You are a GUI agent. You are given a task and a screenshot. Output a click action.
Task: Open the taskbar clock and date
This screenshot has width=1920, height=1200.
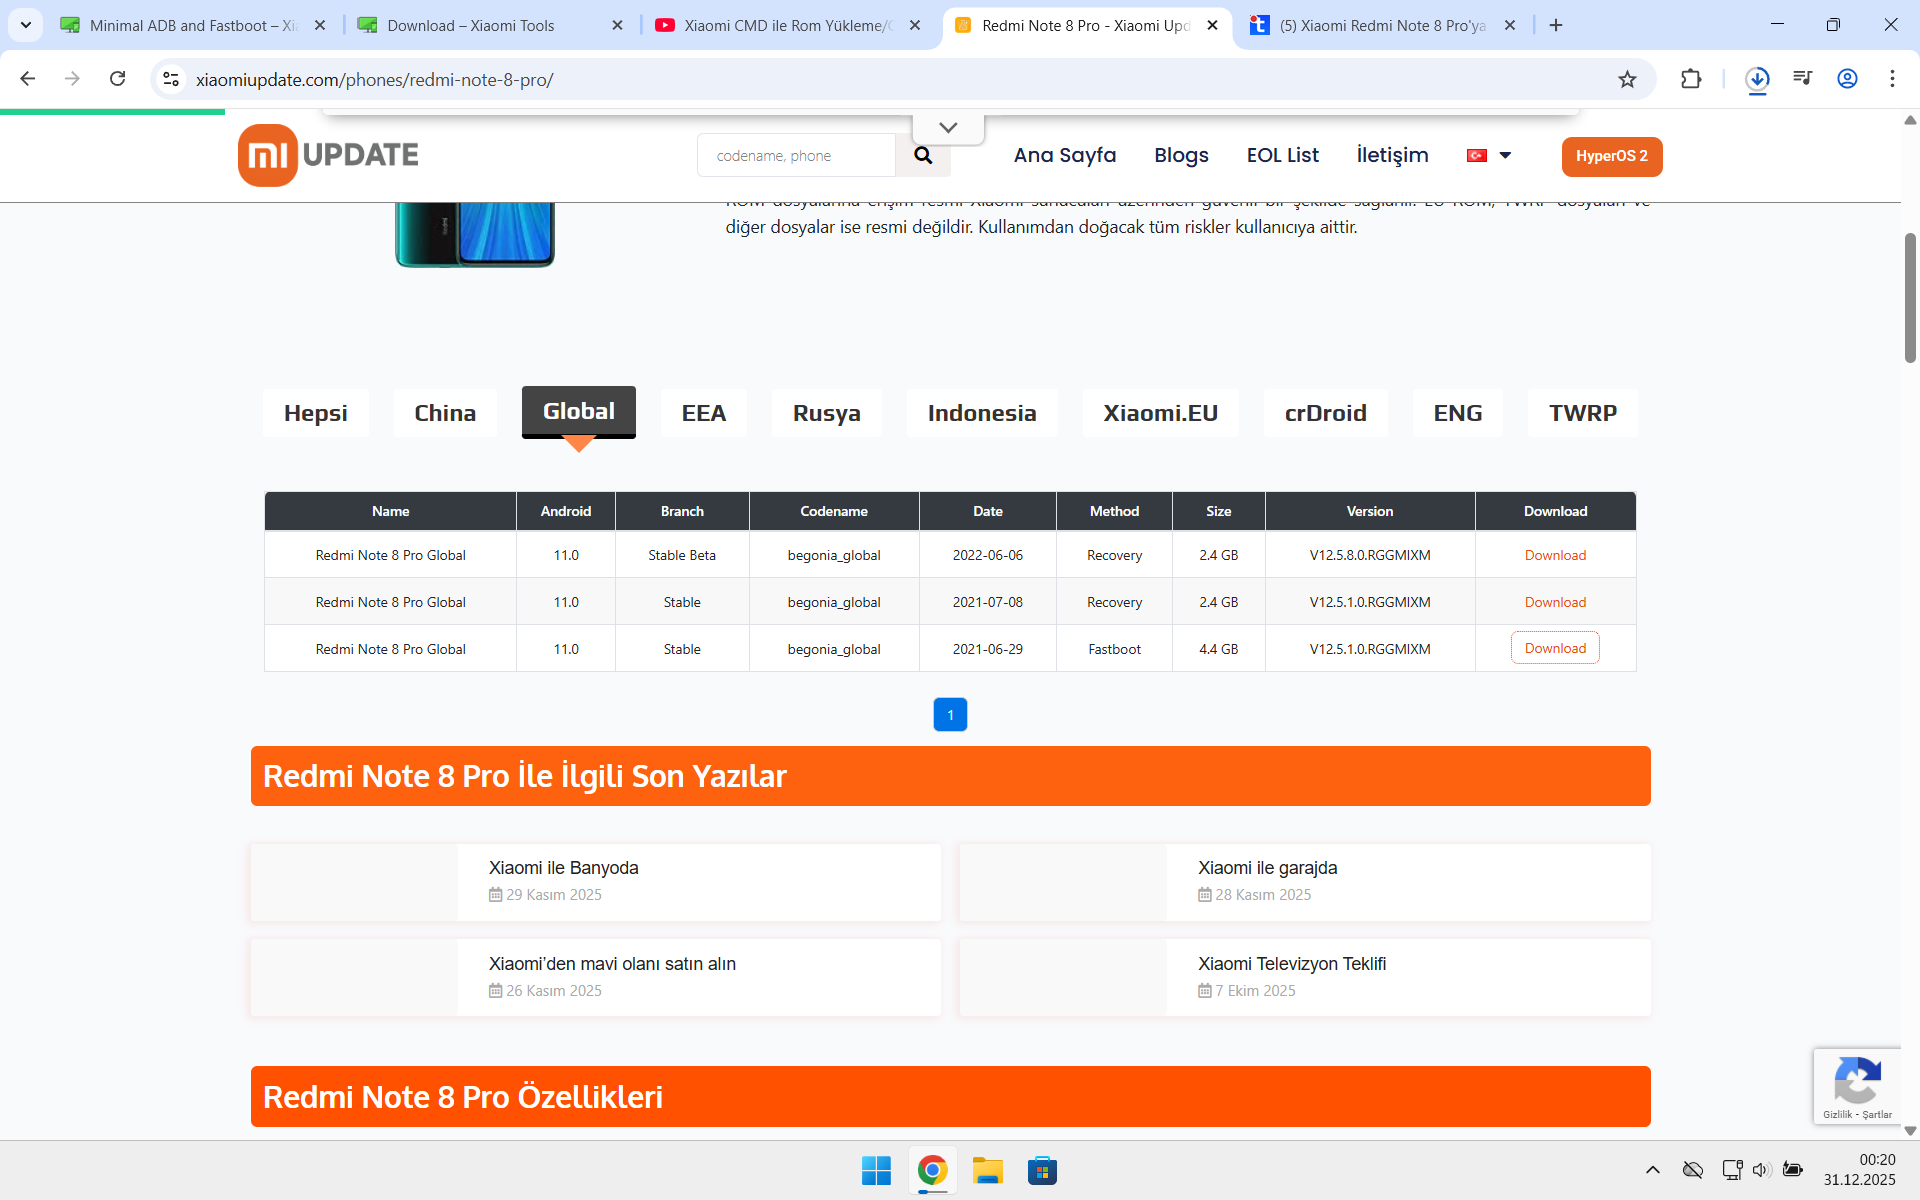click(1859, 1170)
